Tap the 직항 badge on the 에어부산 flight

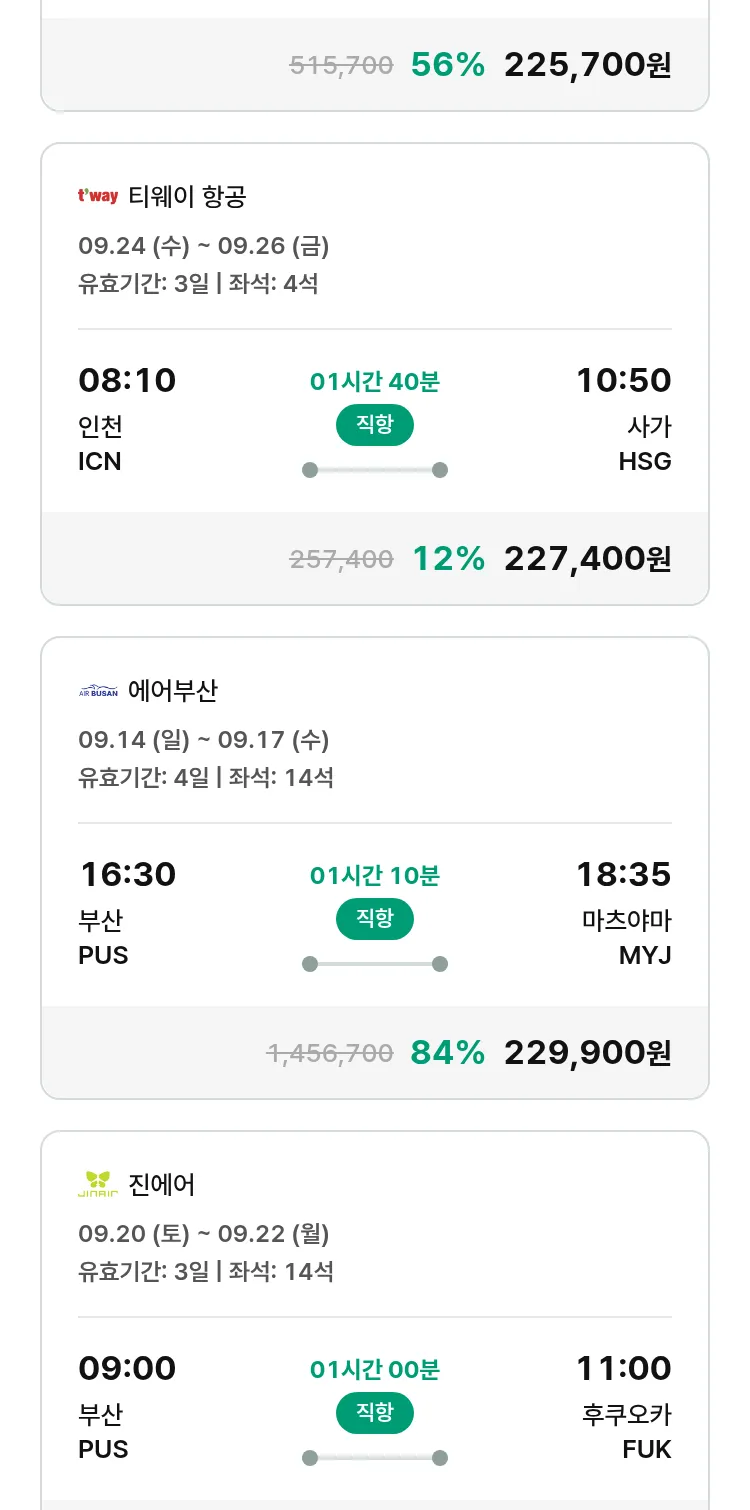pyautogui.click(x=375, y=919)
